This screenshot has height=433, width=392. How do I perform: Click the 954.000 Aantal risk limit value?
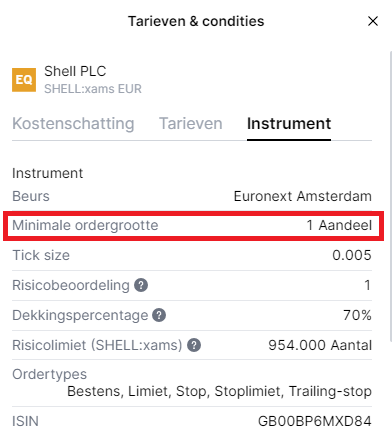click(x=320, y=345)
